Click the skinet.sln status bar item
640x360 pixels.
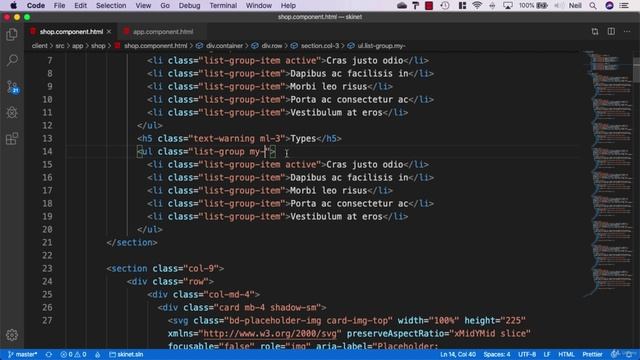[126, 354]
